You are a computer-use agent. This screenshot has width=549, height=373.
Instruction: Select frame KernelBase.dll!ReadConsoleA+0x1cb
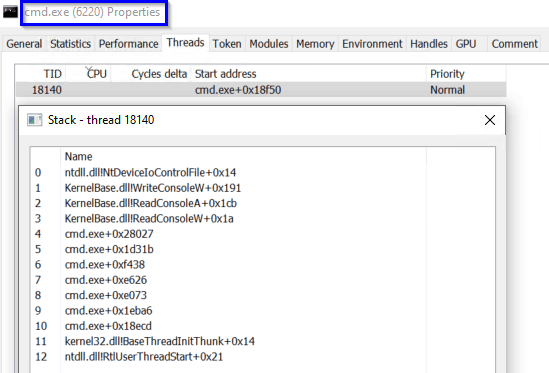click(151, 203)
